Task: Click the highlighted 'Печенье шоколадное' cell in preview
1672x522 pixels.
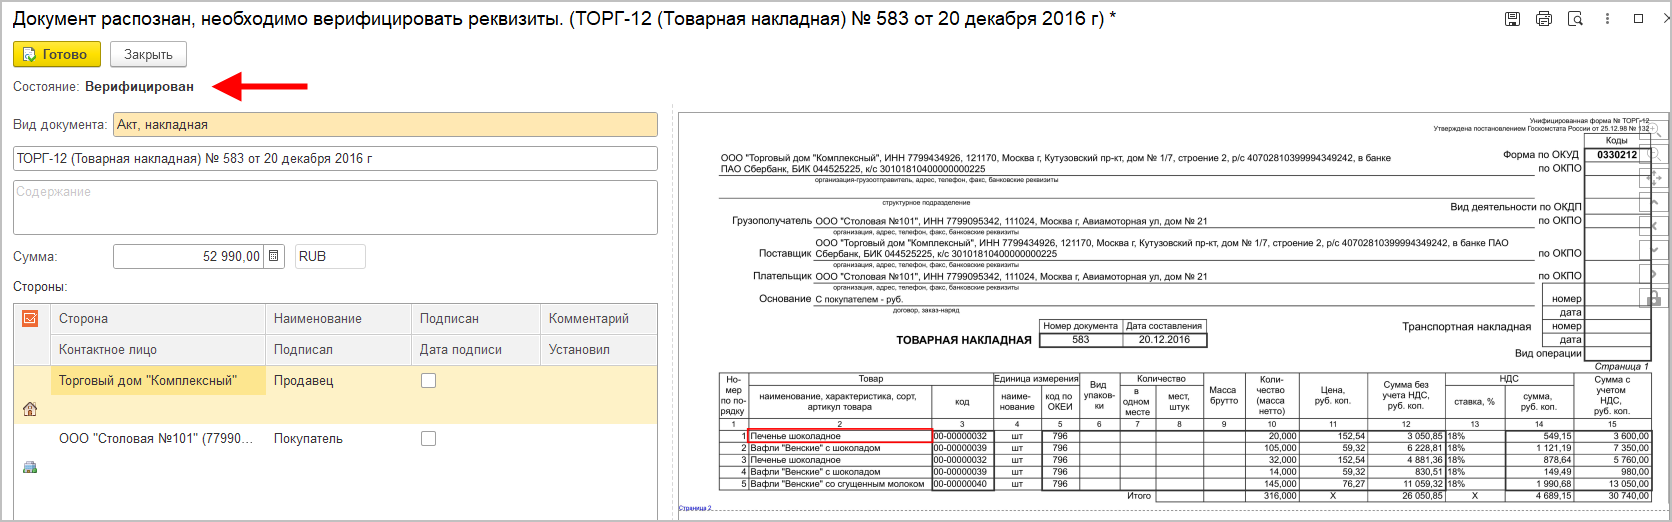Action: tap(840, 436)
